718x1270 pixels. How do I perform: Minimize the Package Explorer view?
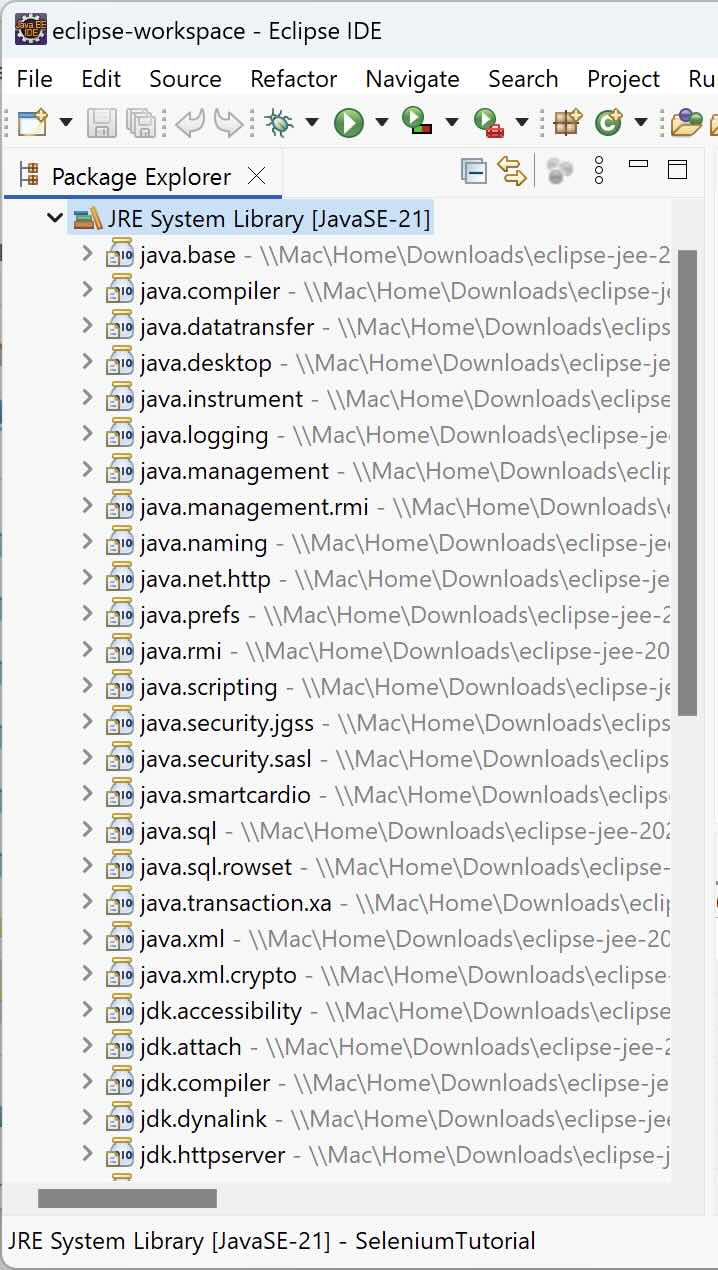point(638,163)
